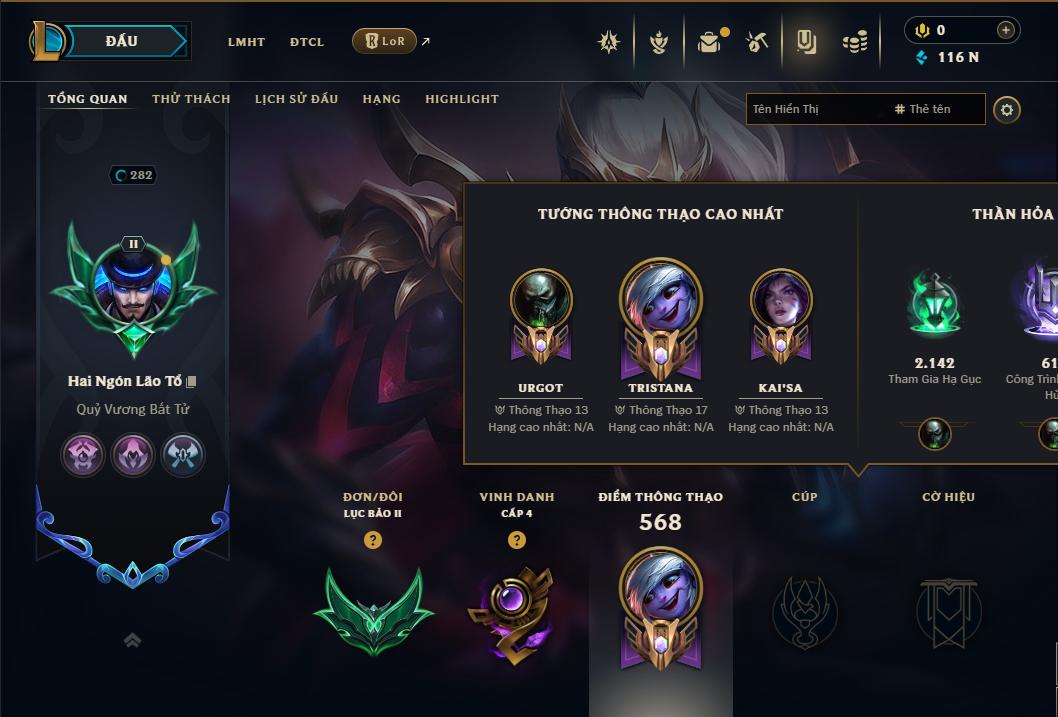Open the Lịch Sử Đấu tab
This screenshot has height=717, width=1058.
coord(296,99)
